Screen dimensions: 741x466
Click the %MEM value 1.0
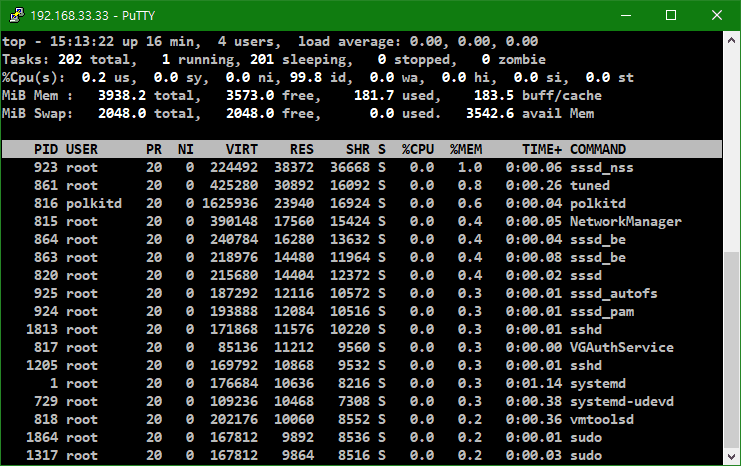(x=470, y=168)
